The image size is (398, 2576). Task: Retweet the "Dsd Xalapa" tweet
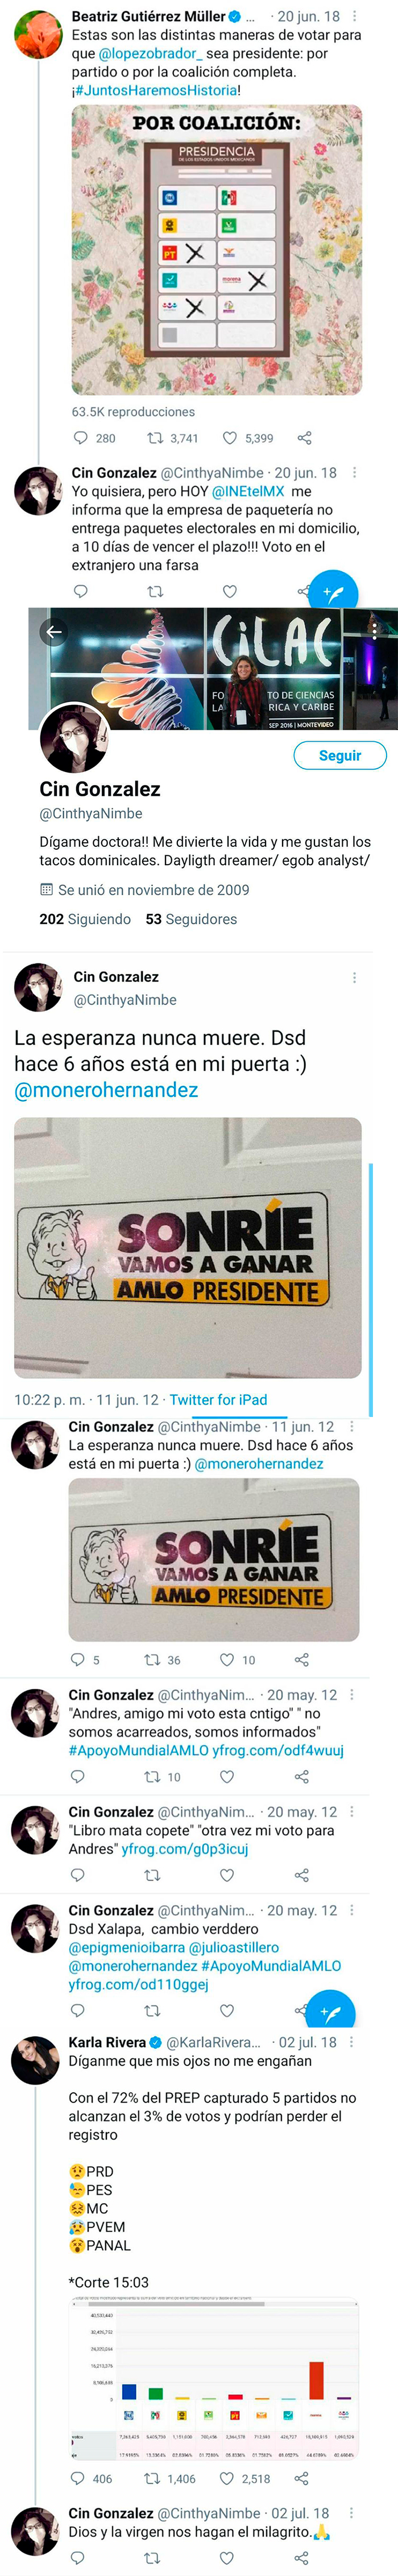(152, 2010)
